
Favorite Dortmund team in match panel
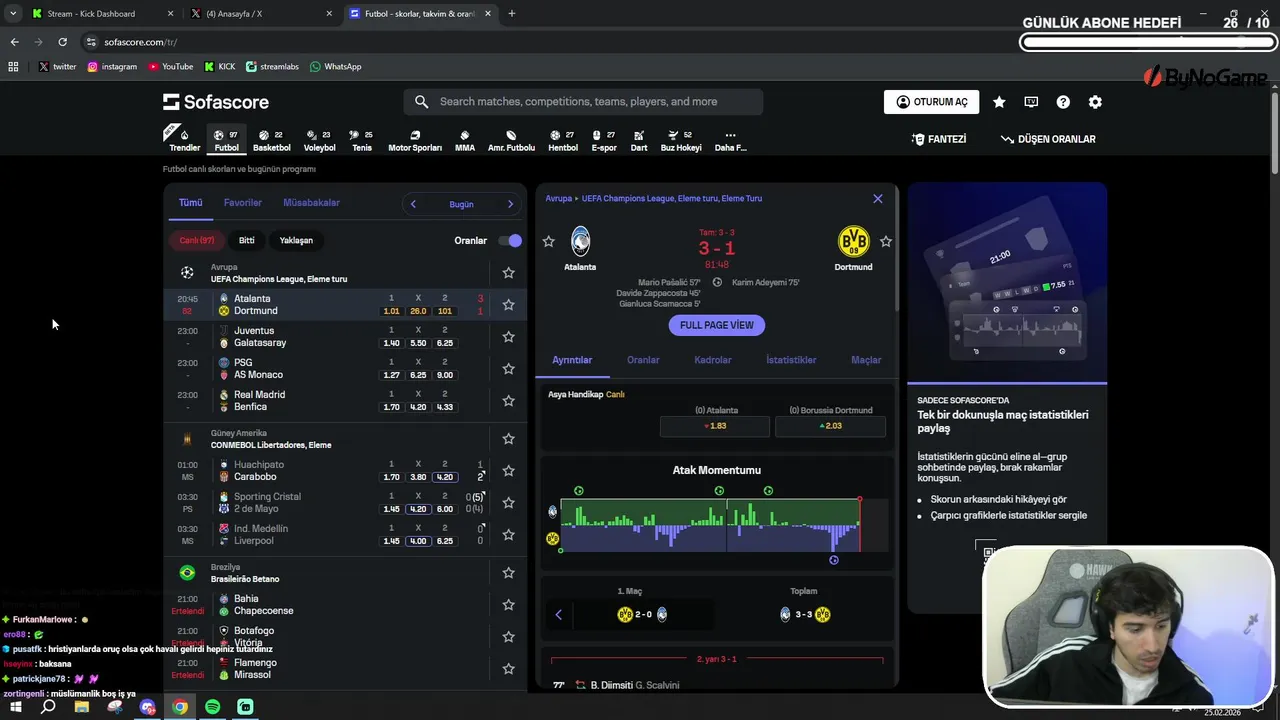click(x=886, y=241)
